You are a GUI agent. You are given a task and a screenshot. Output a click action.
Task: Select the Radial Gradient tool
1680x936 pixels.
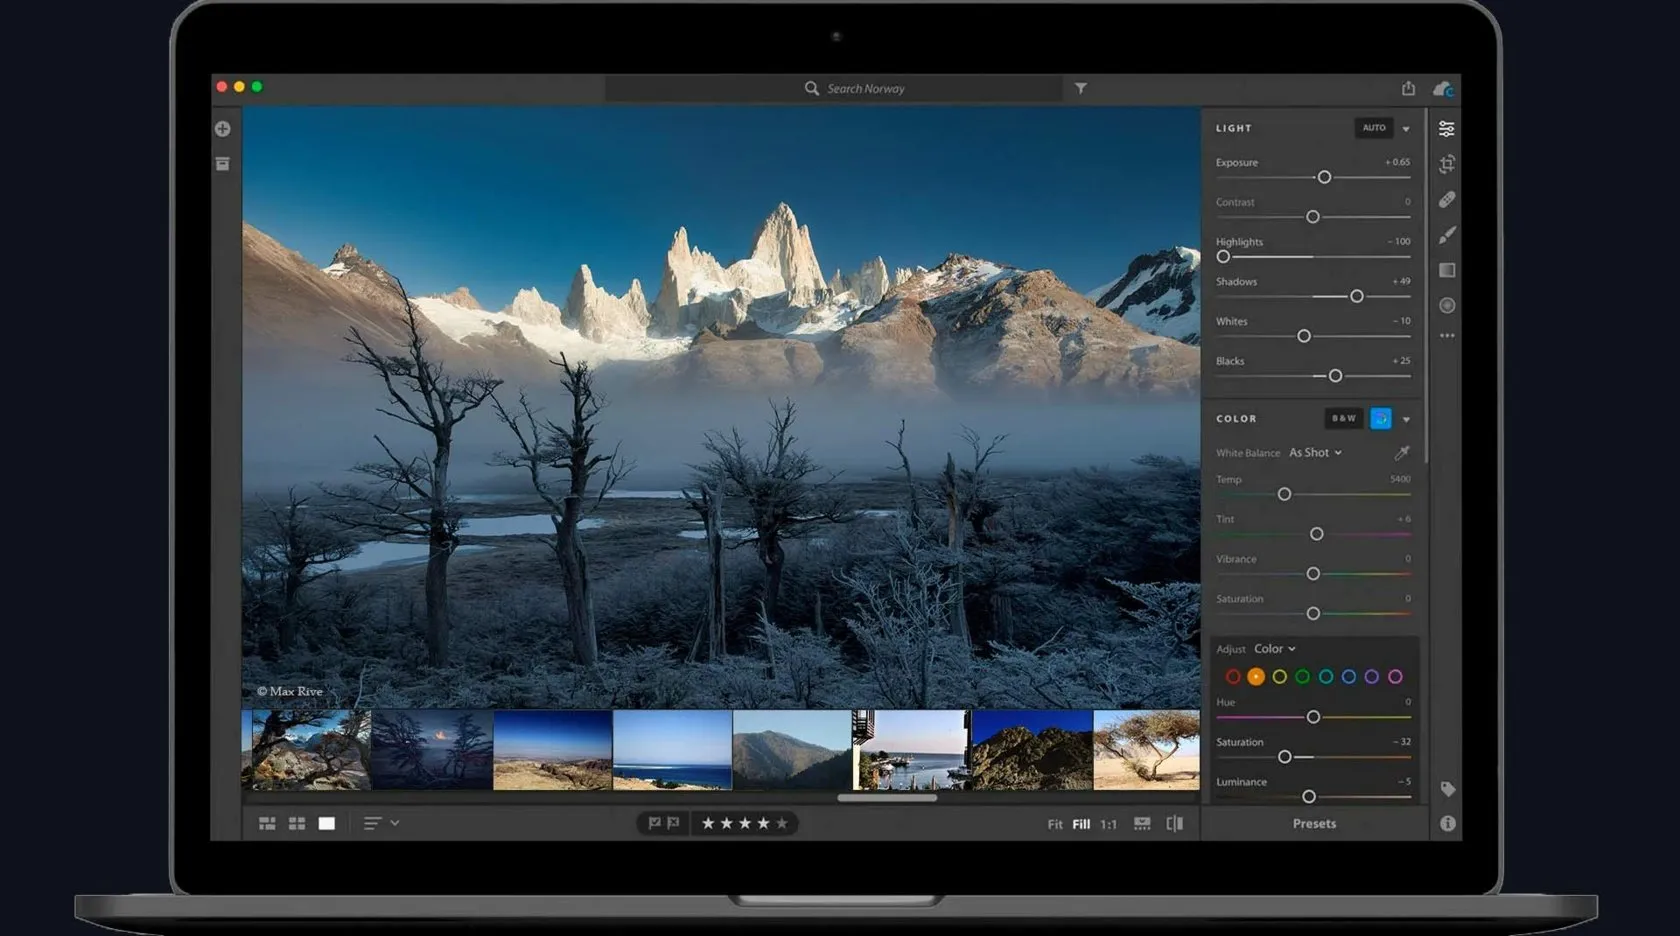[1446, 306]
